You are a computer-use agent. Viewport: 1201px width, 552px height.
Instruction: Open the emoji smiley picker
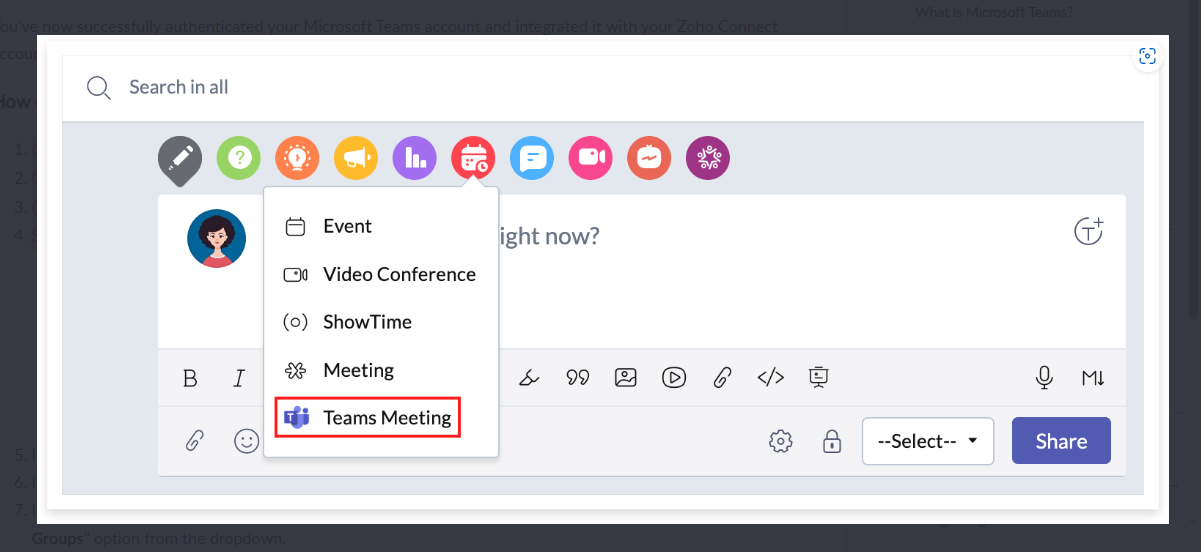click(247, 441)
